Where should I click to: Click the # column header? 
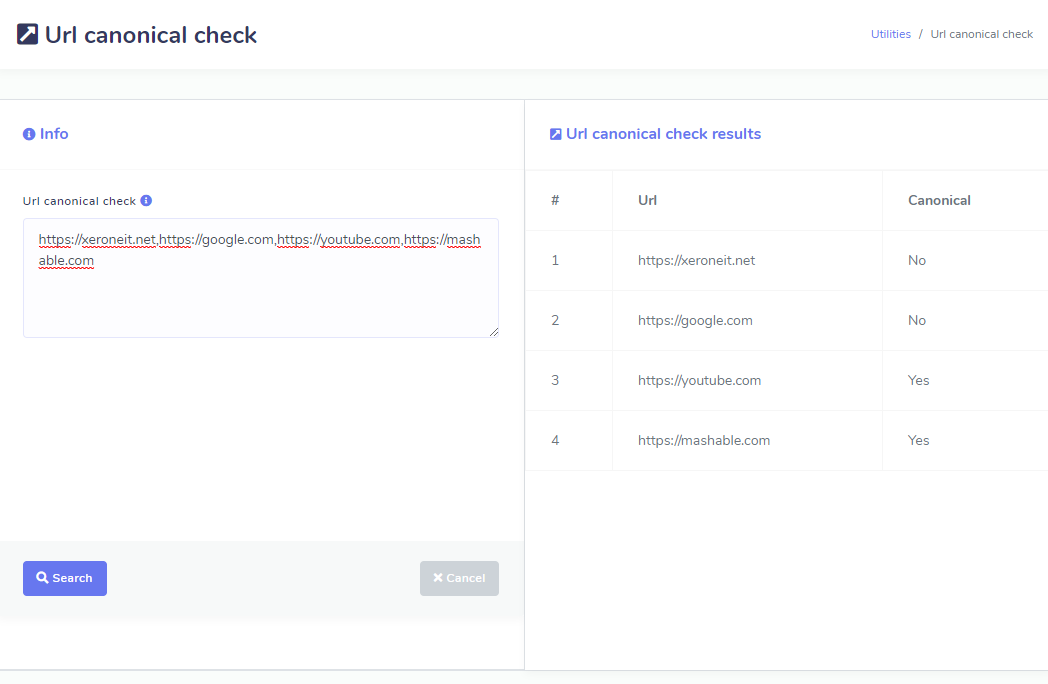pos(555,200)
